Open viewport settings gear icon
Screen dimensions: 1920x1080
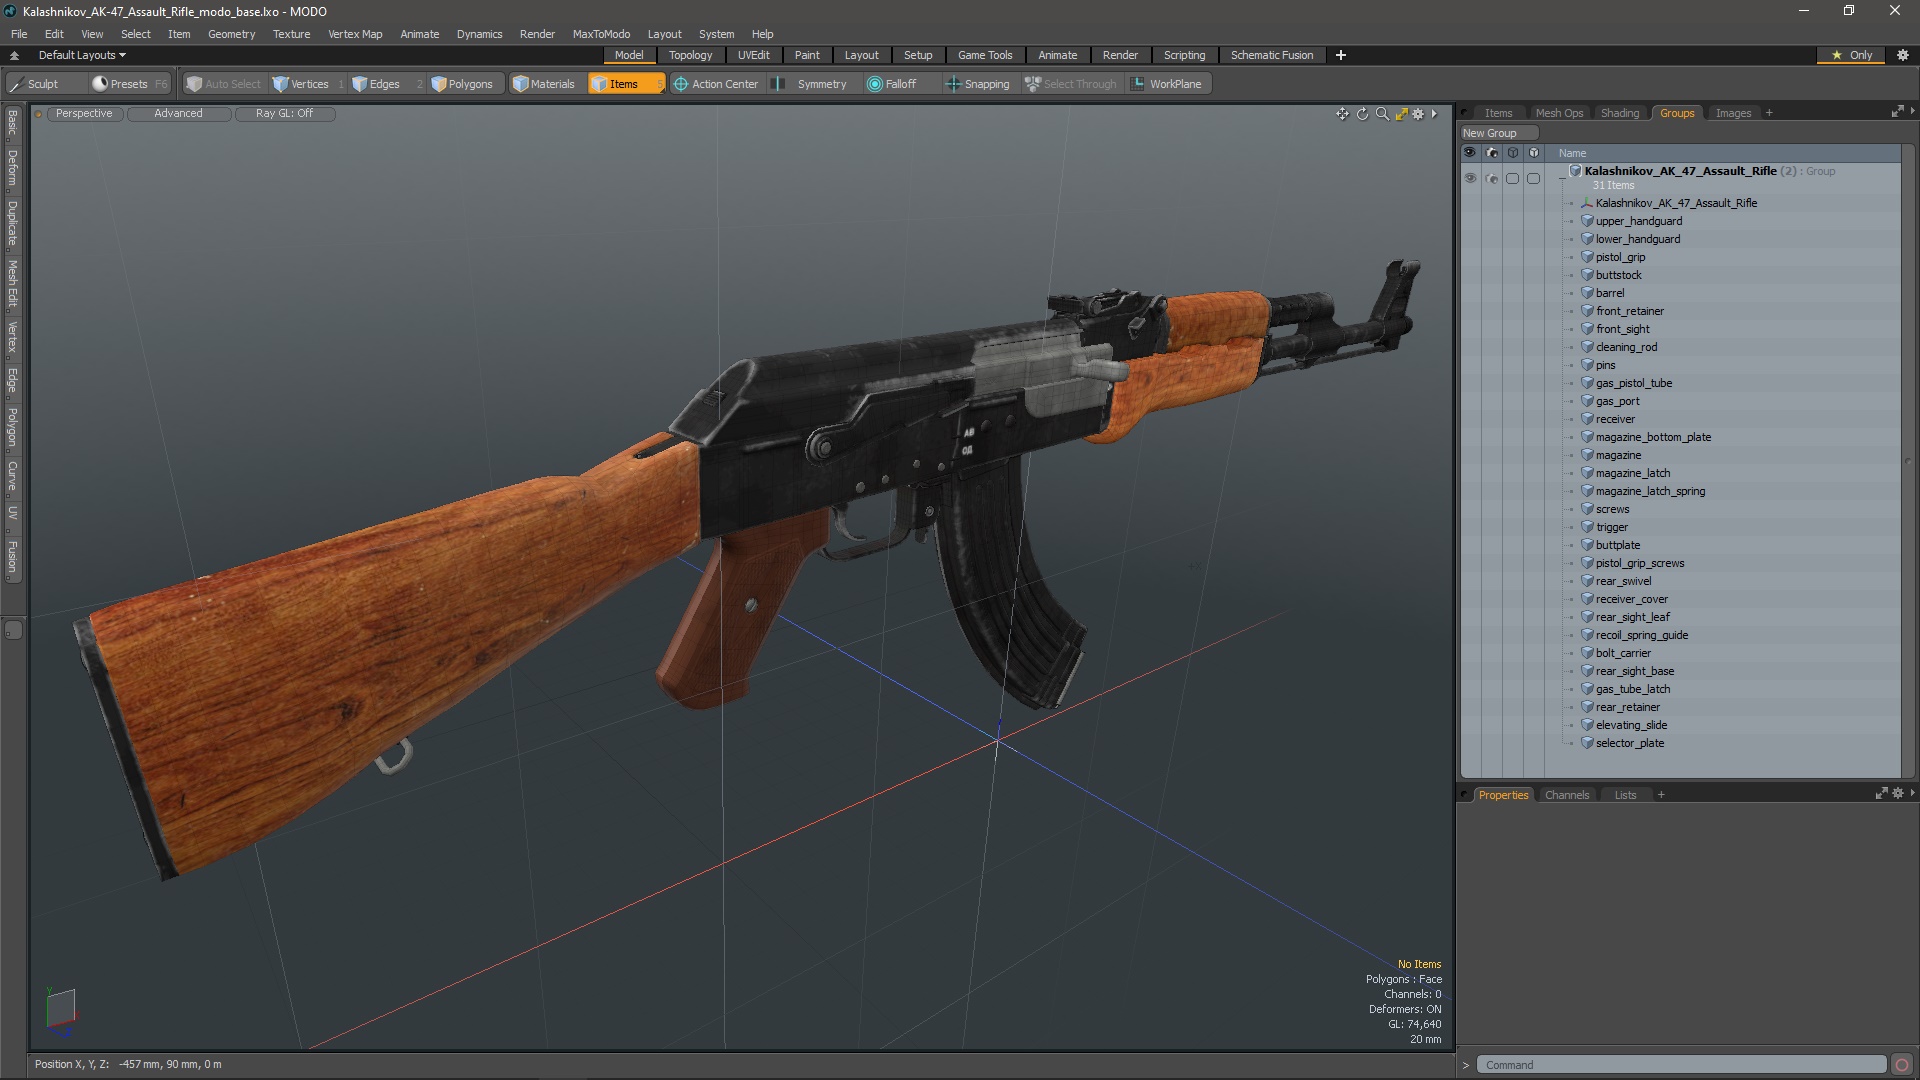pos(1418,114)
